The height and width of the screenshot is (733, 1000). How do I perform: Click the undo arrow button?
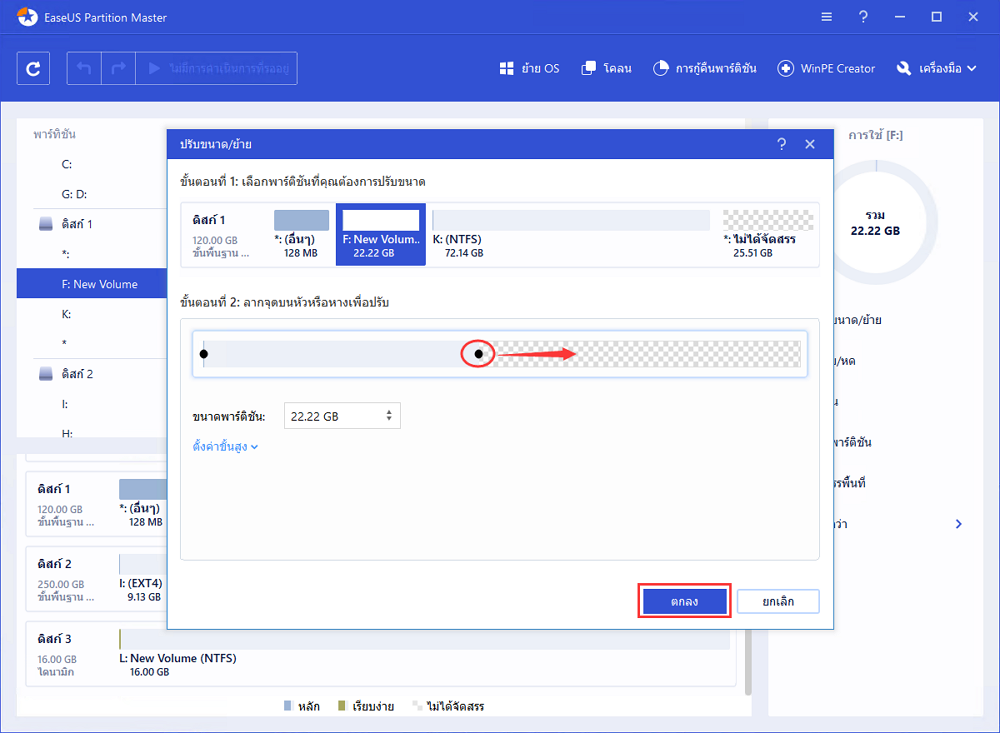point(84,68)
